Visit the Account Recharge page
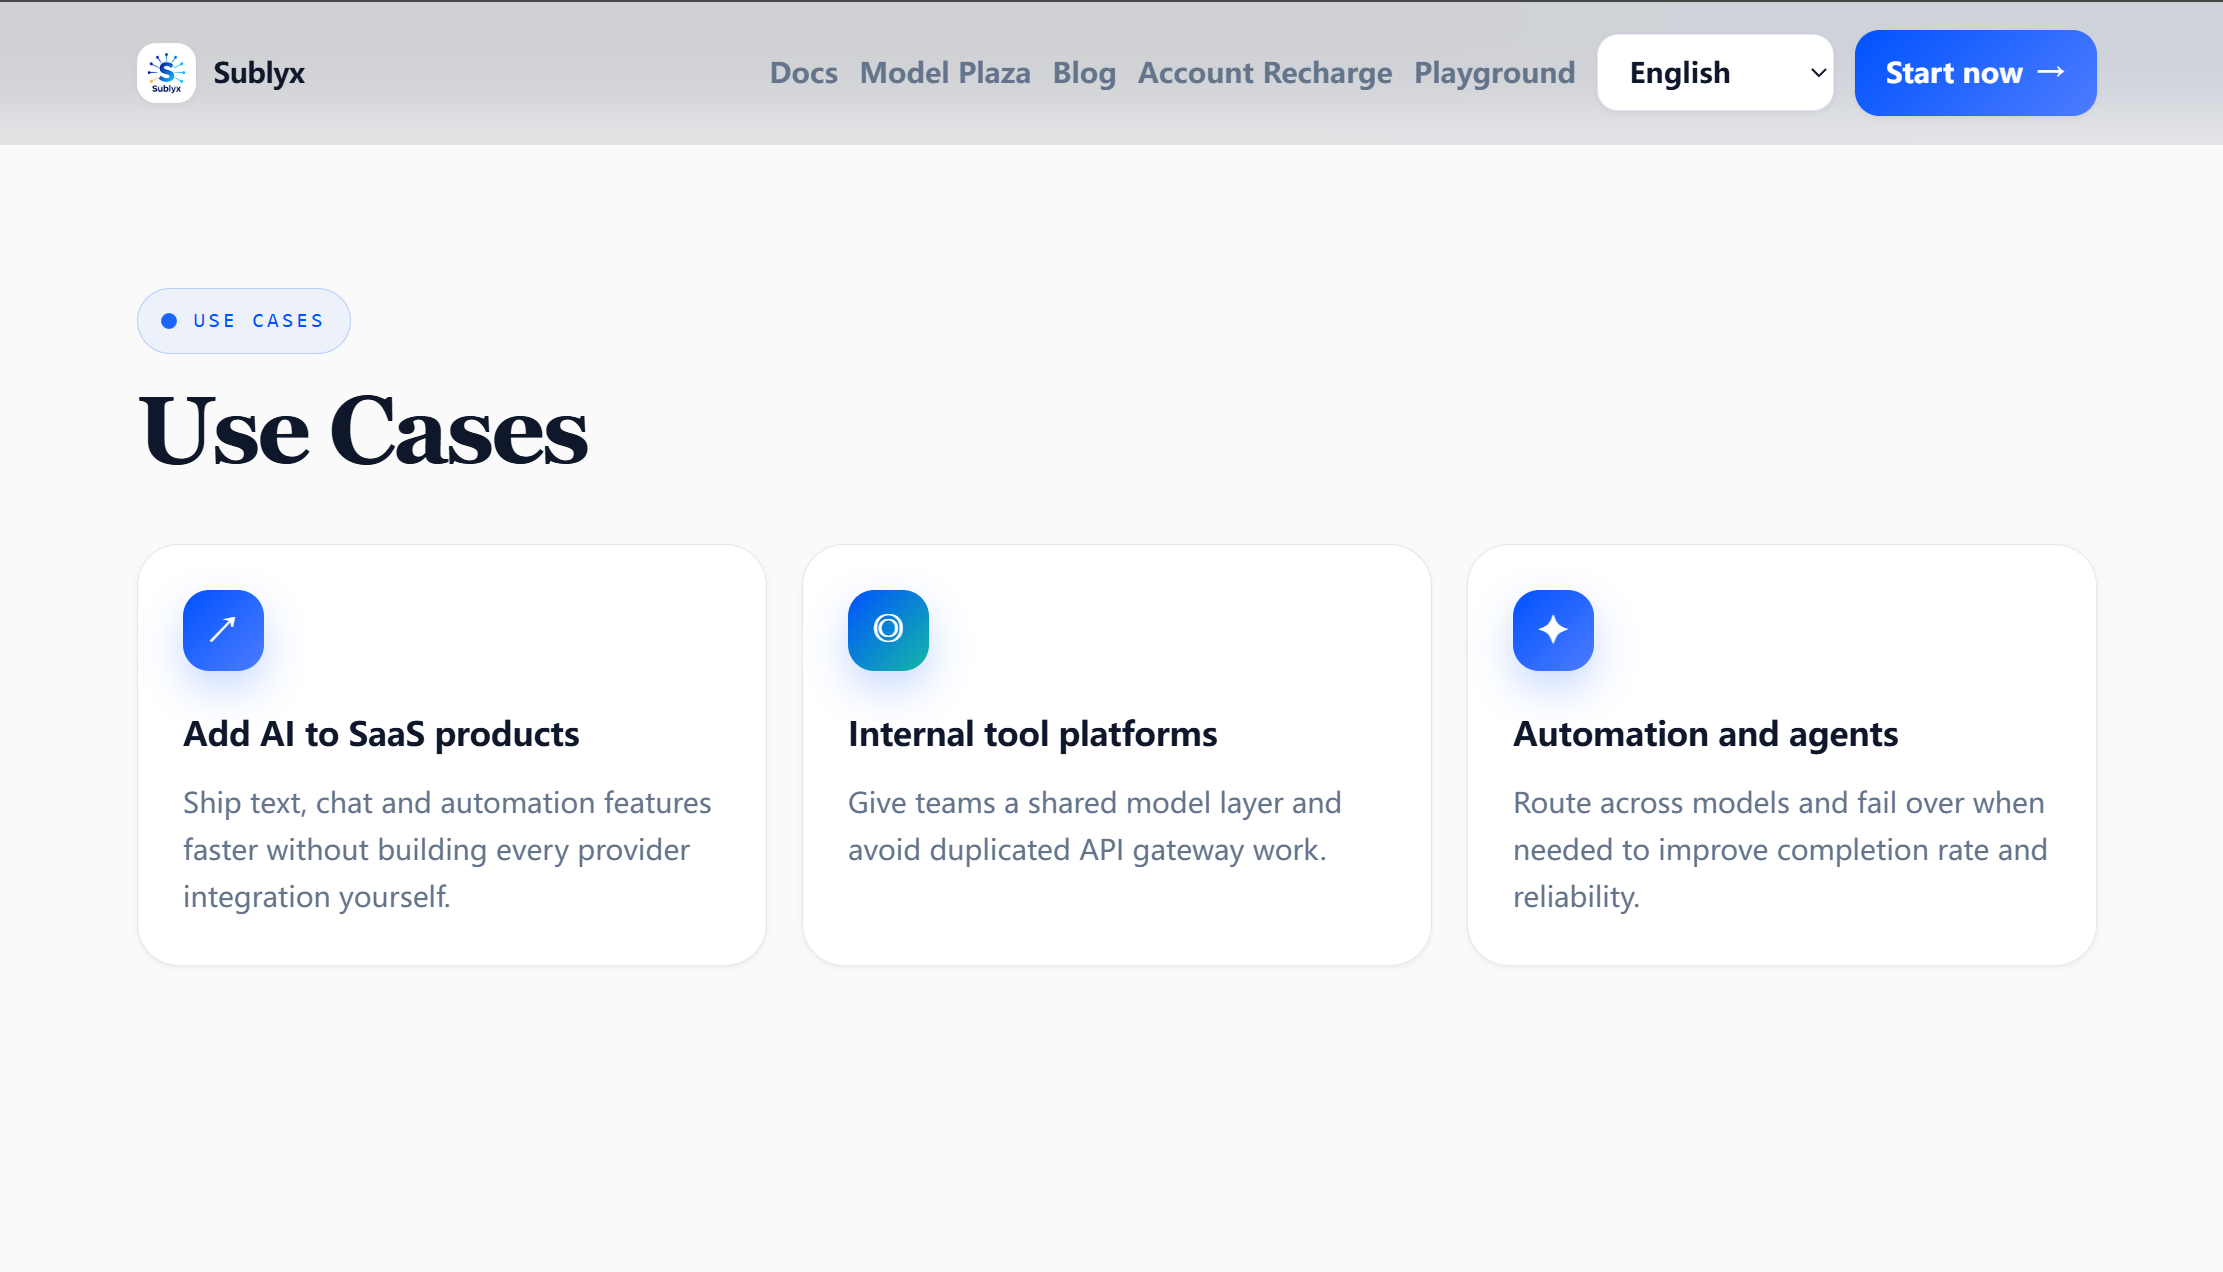Viewport: 2223px width, 1272px height. click(1265, 73)
